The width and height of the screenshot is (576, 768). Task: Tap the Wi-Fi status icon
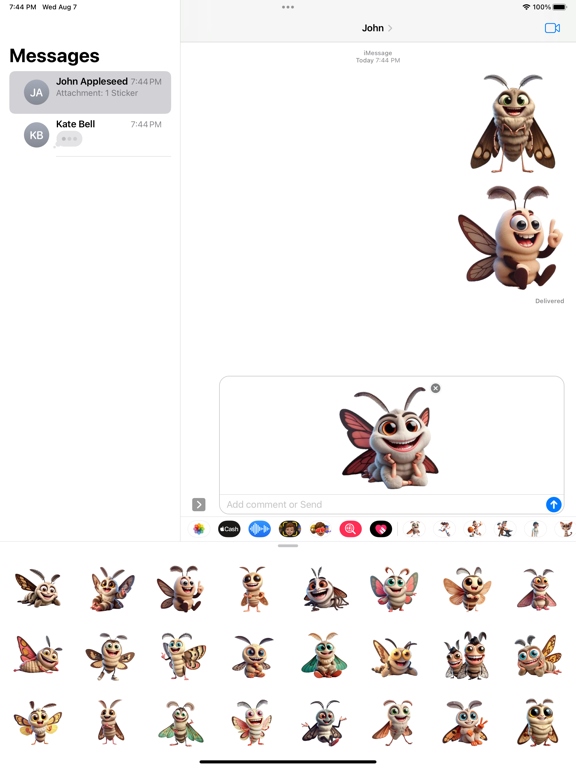click(x=527, y=7)
